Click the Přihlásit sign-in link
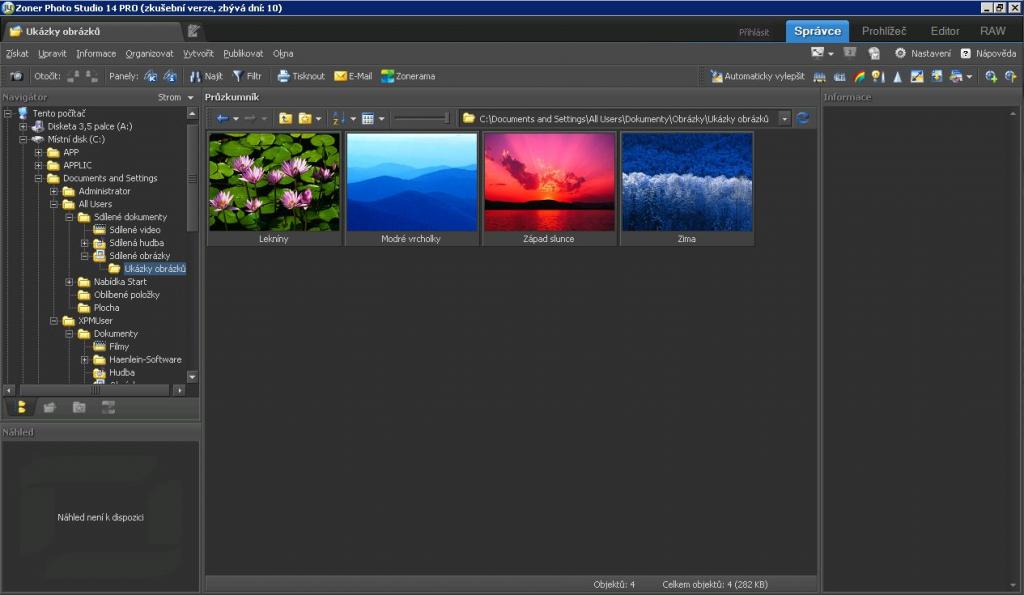 click(754, 32)
